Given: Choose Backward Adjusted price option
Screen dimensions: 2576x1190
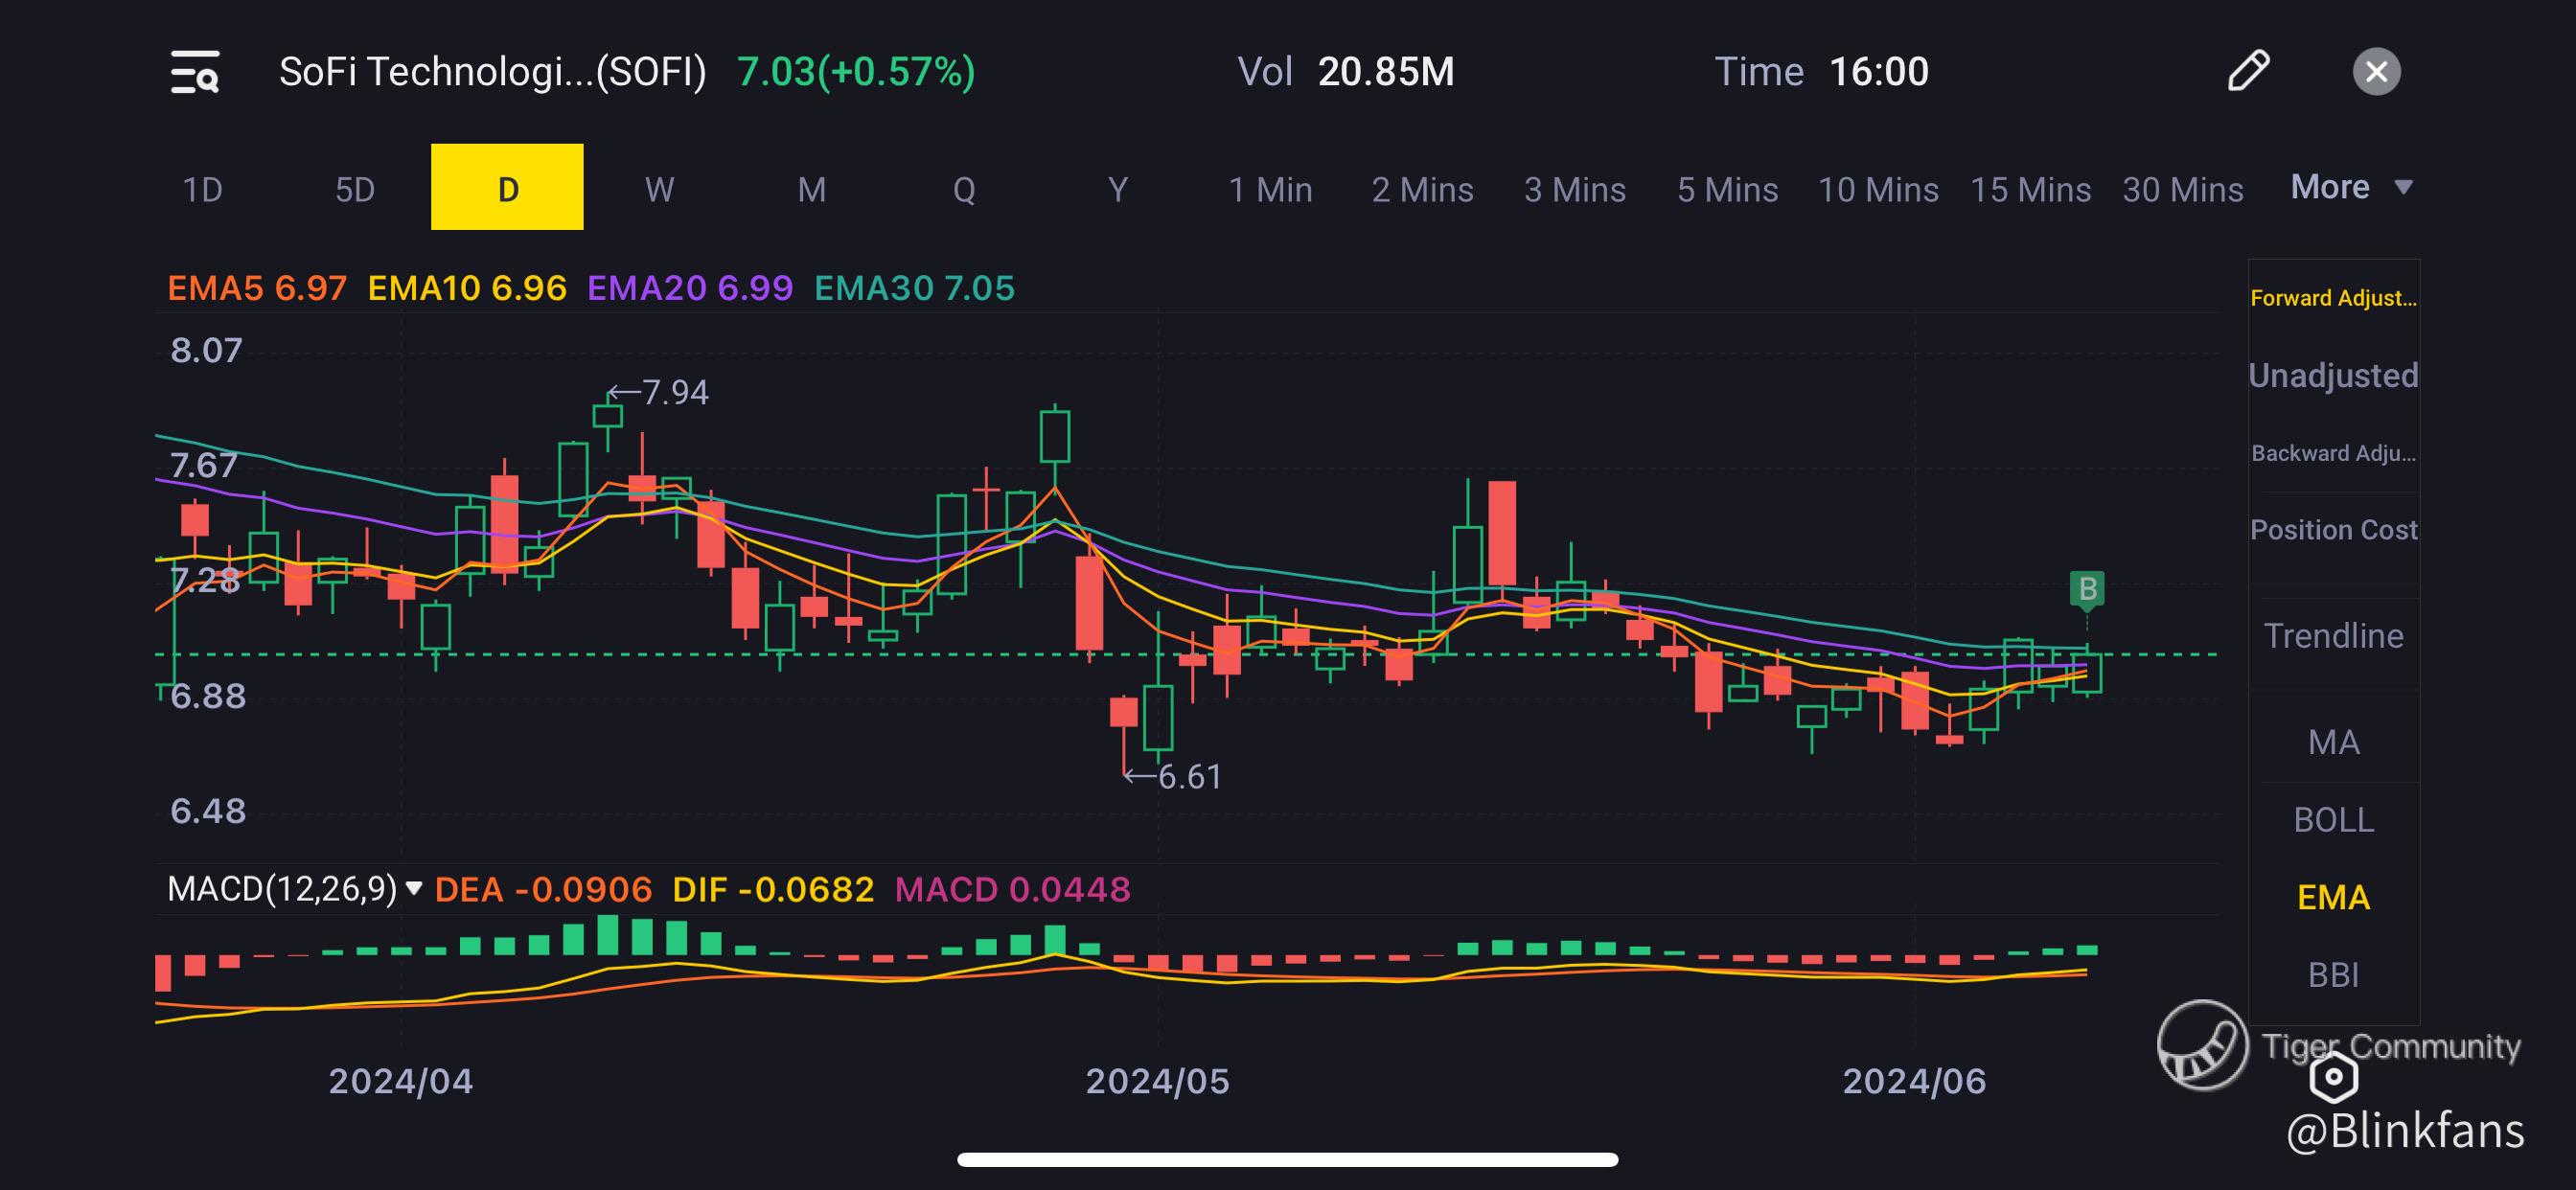Looking at the screenshot, I should (2333, 453).
